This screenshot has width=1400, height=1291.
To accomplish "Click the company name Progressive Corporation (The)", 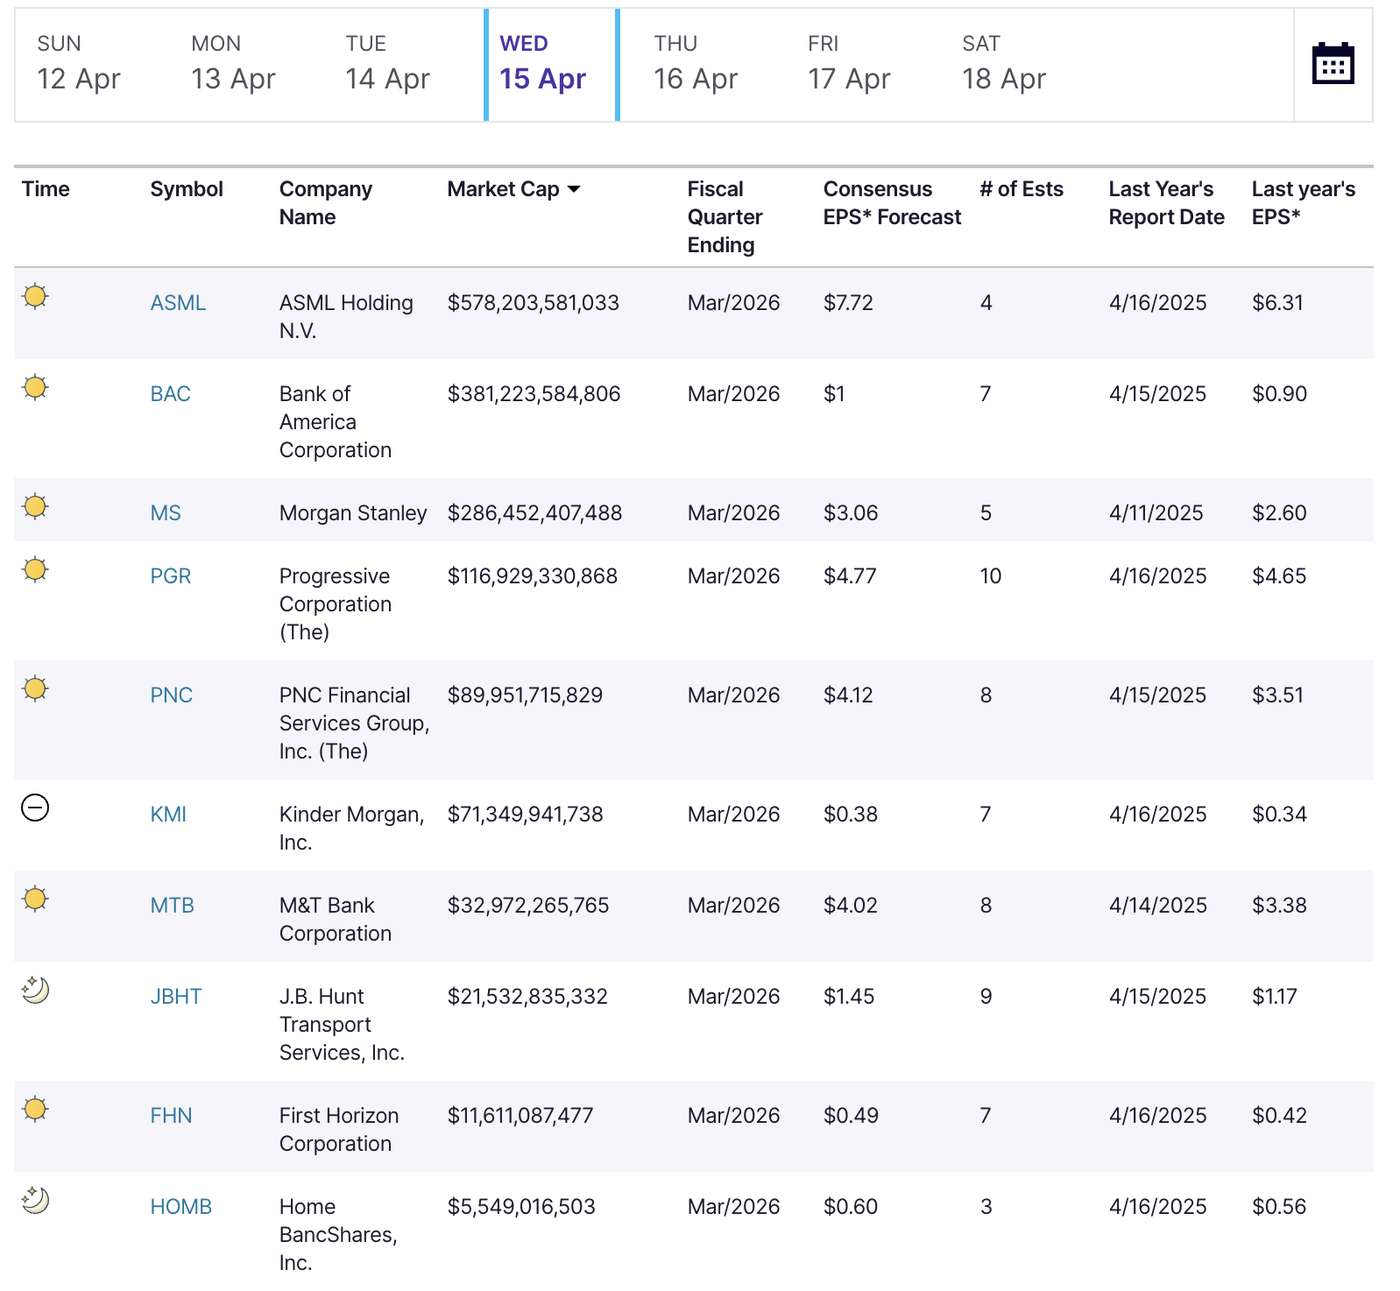I will coord(335,604).
